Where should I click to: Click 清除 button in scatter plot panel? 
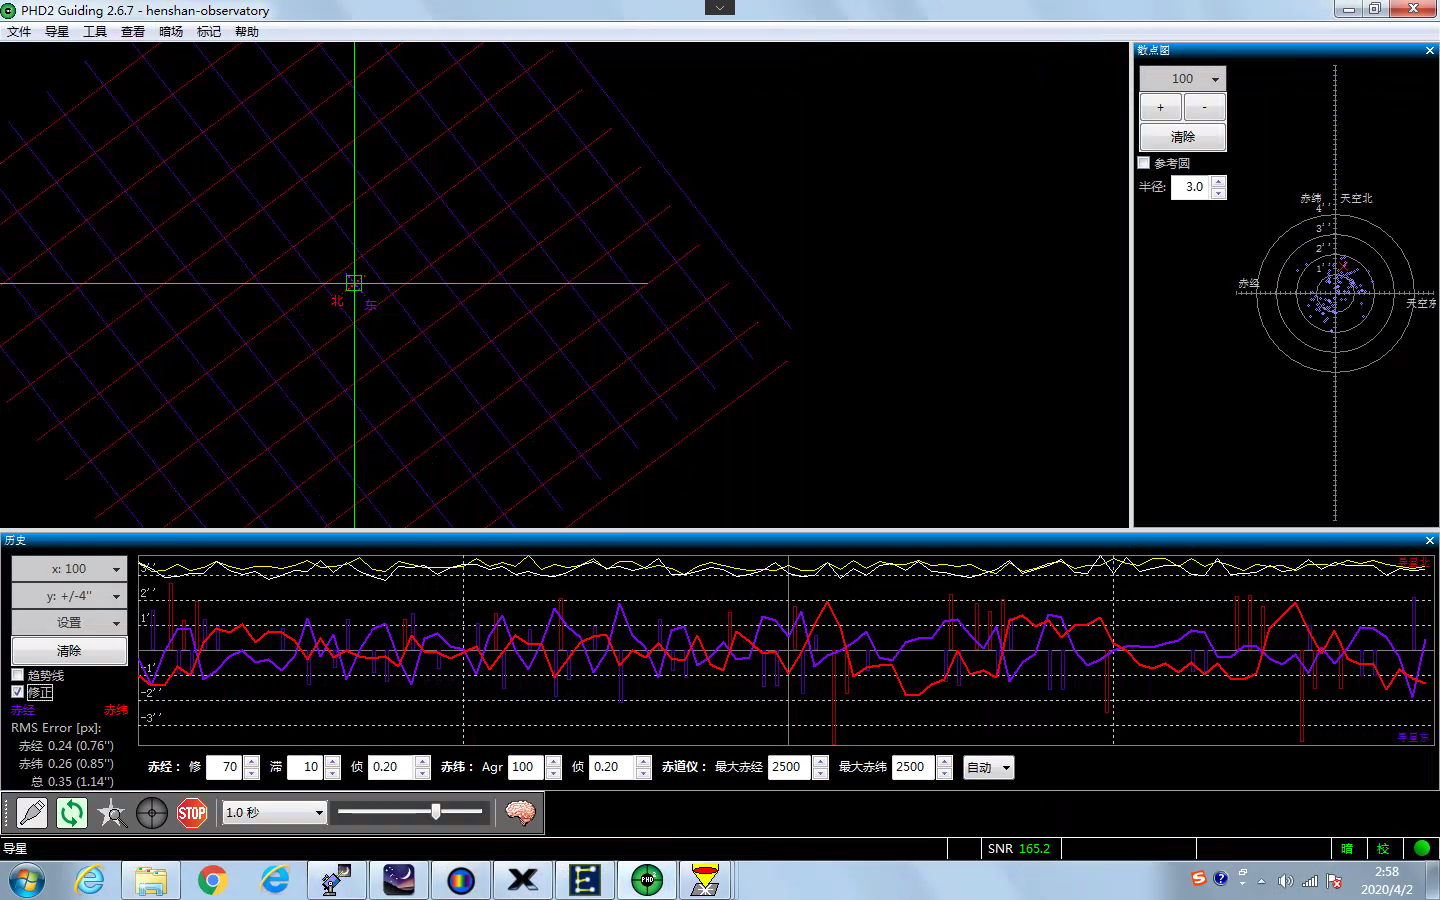click(x=1183, y=137)
